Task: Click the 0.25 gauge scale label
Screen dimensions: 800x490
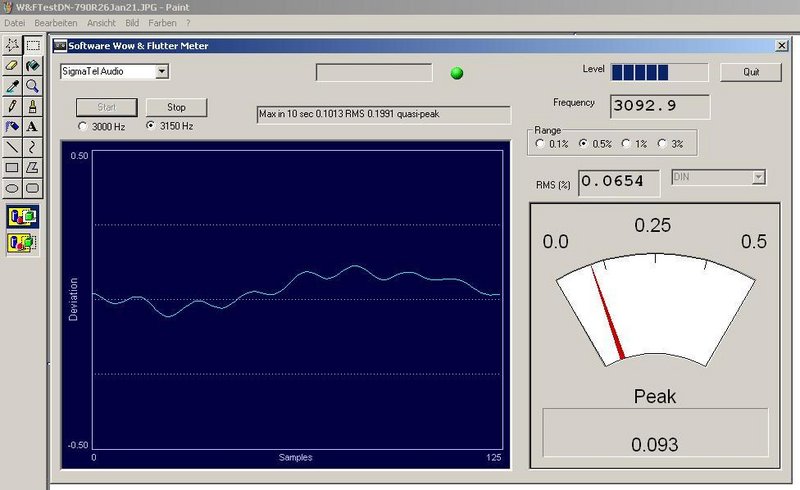Action: tap(653, 225)
